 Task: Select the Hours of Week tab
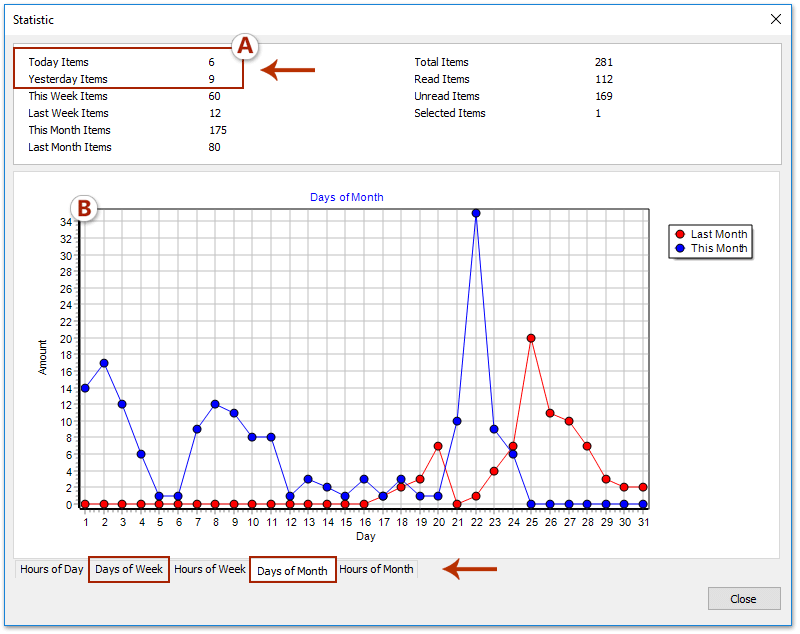click(x=210, y=570)
